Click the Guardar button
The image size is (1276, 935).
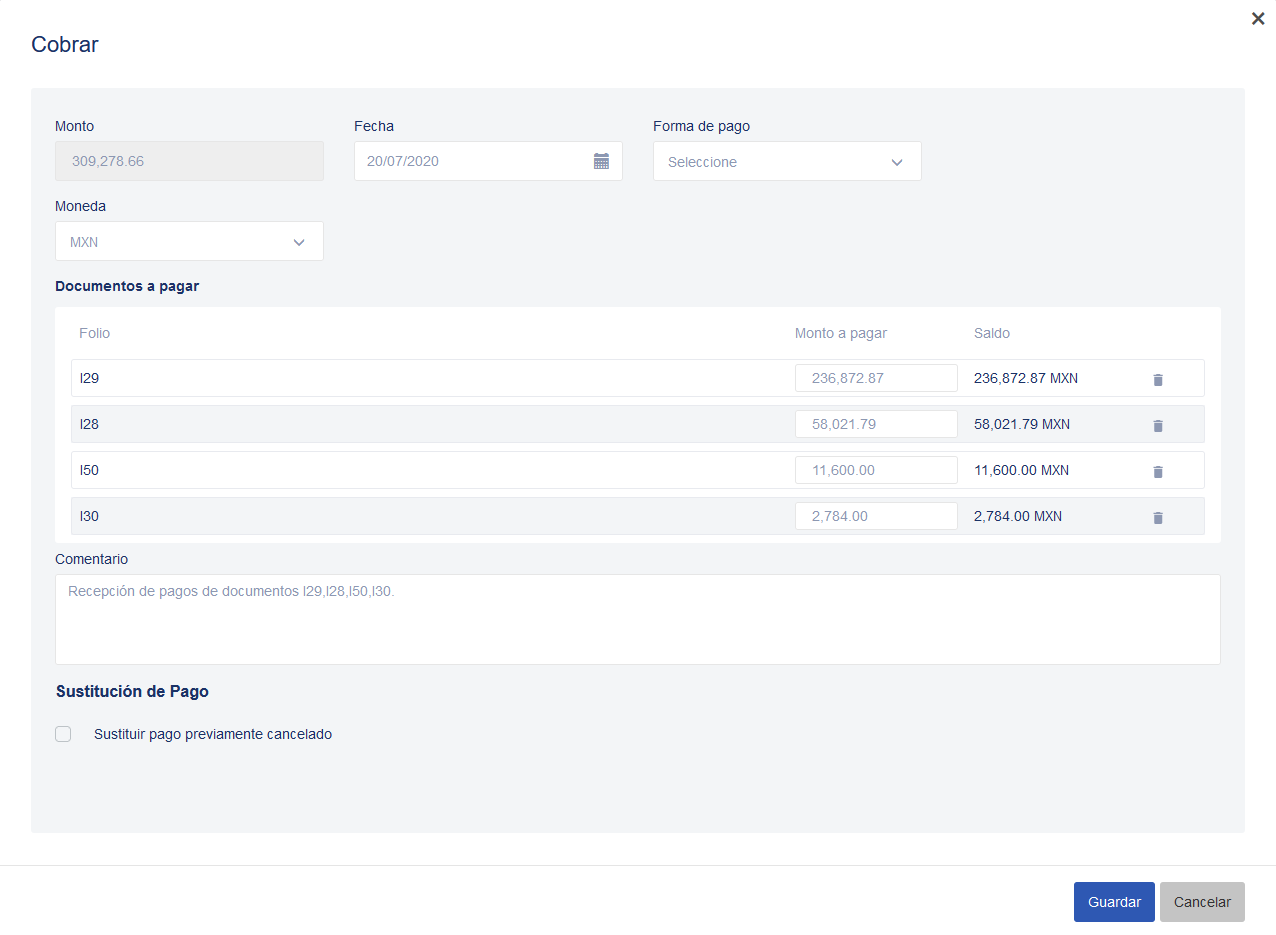[x=1114, y=902]
